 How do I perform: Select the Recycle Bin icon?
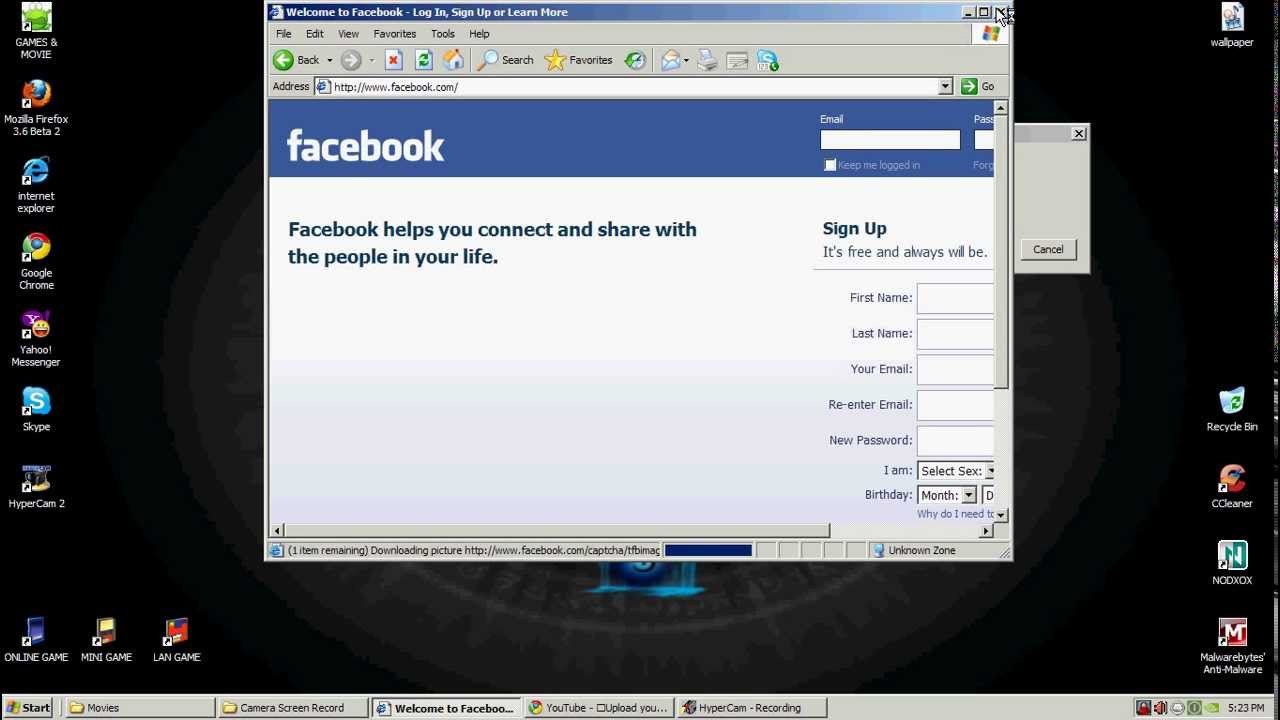[1232, 409]
